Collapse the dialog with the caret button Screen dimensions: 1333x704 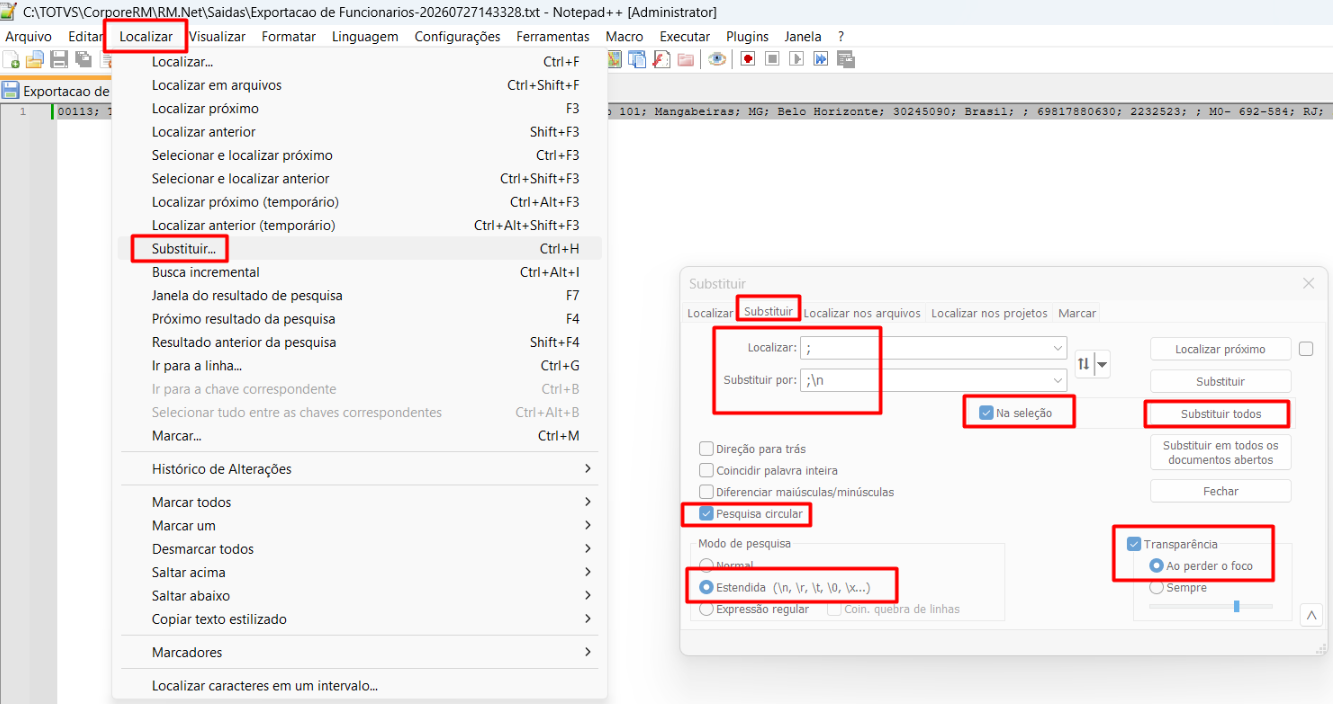pyautogui.click(x=1311, y=616)
